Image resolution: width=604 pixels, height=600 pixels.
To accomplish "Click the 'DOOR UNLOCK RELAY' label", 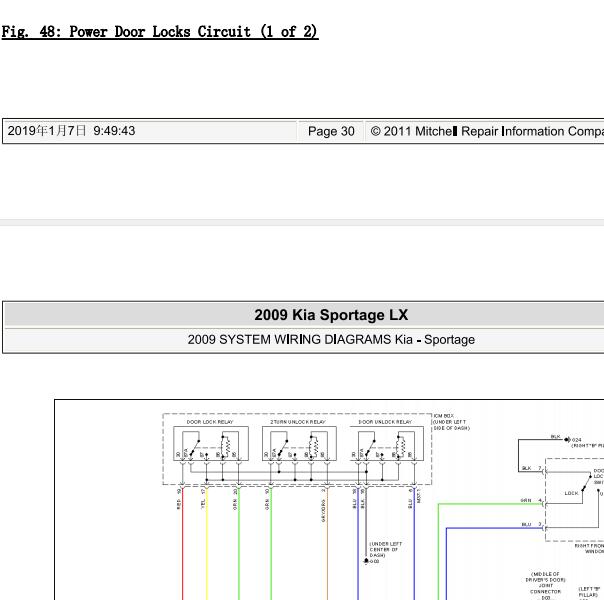I will pos(385,422).
